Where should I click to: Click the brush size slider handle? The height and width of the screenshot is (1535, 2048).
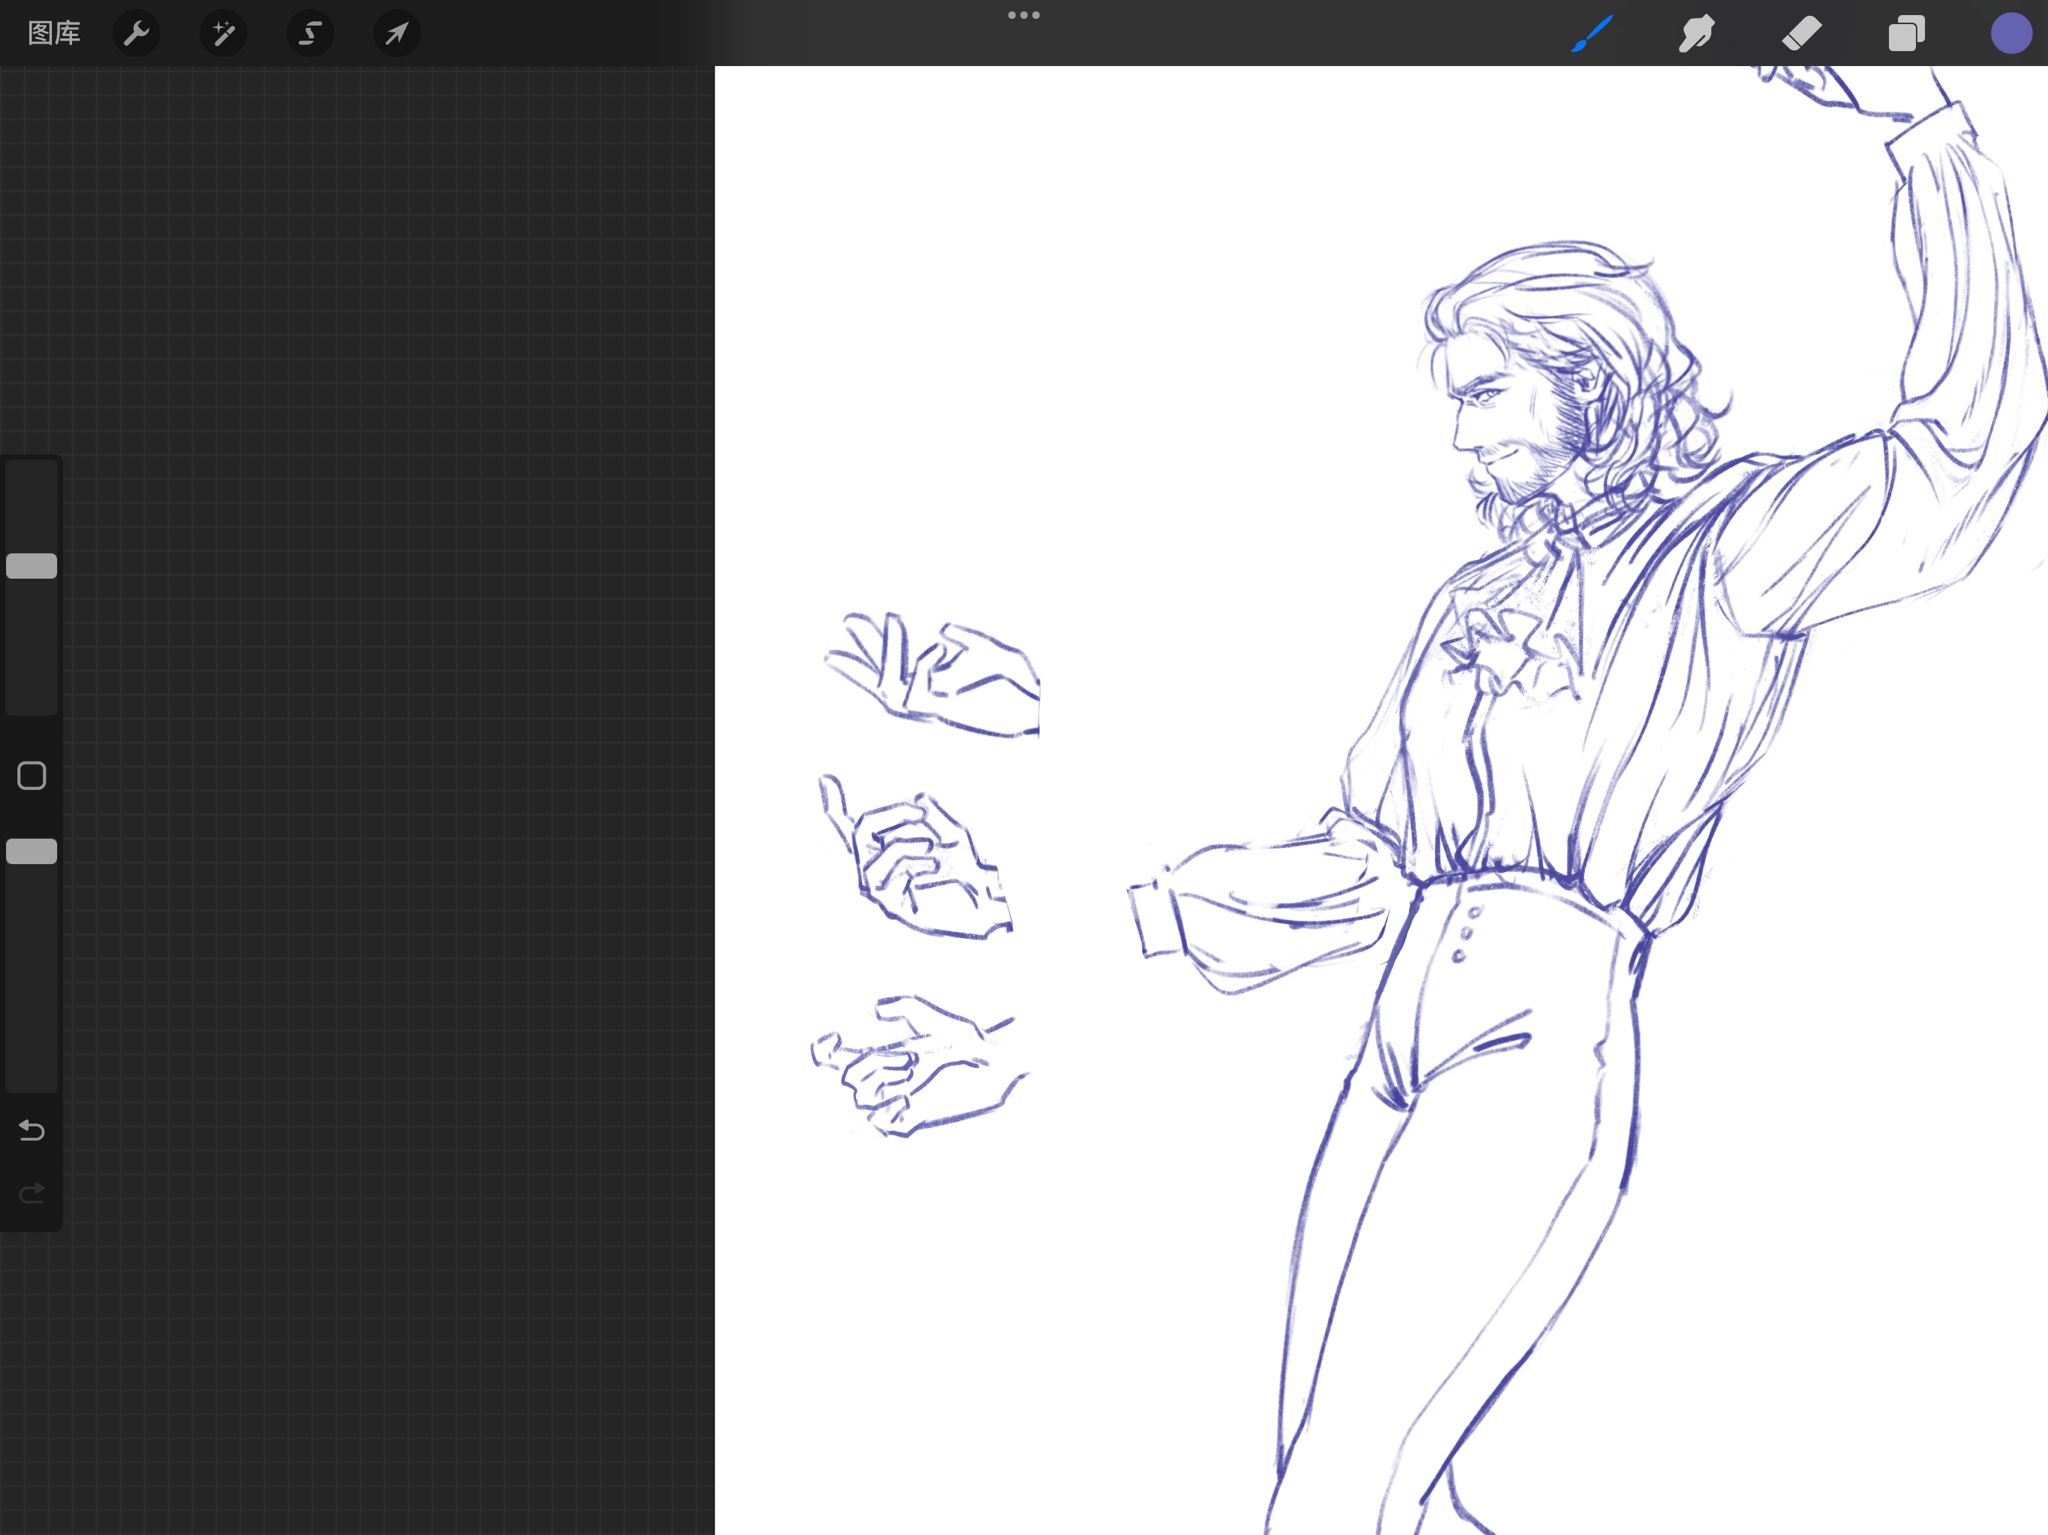tap(32, 566)
